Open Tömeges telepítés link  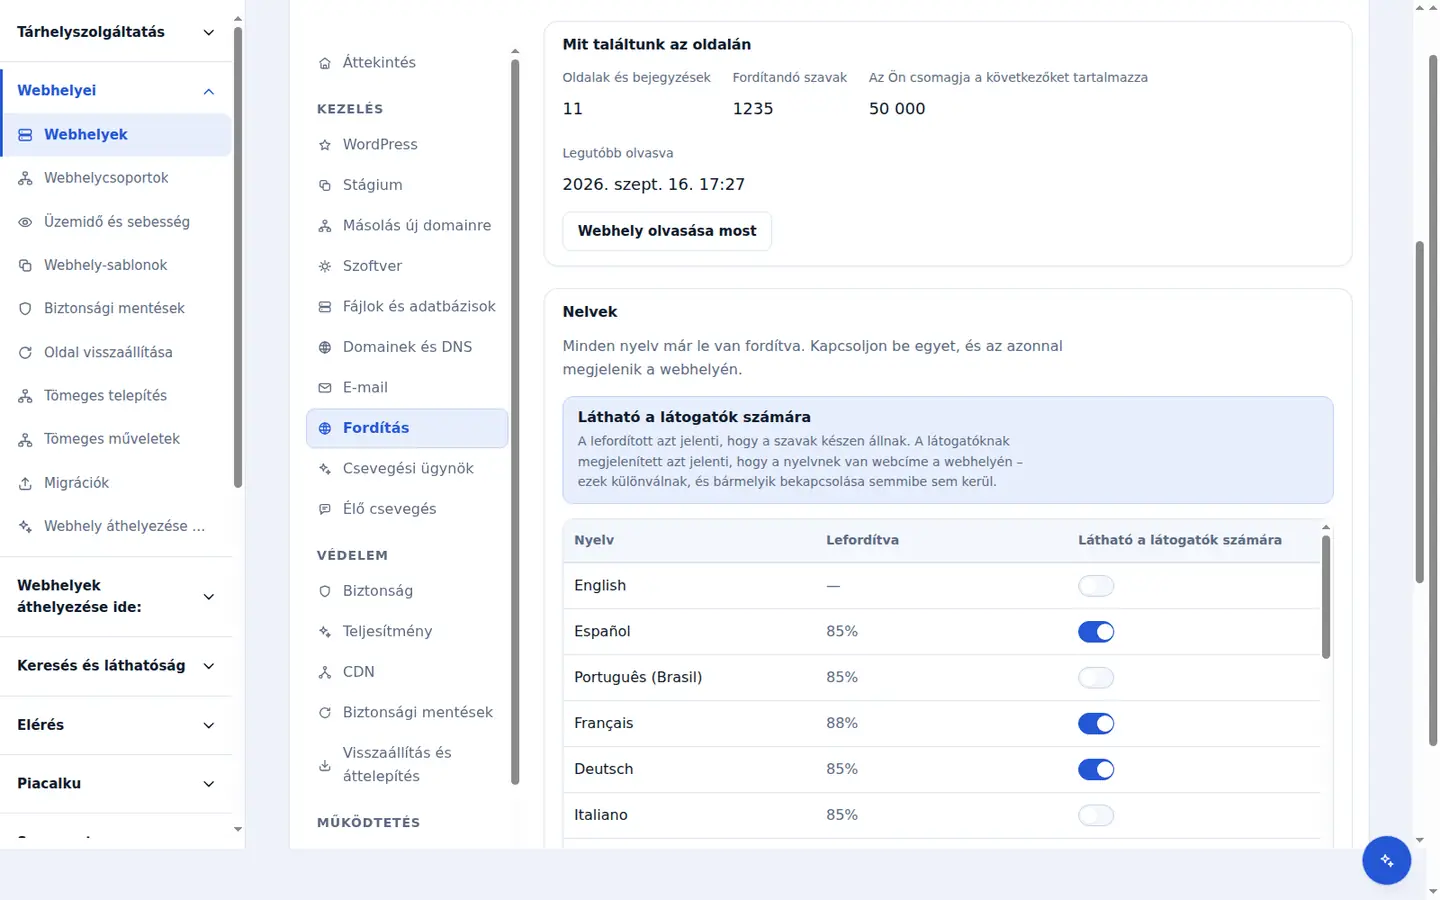click(116, 396)
